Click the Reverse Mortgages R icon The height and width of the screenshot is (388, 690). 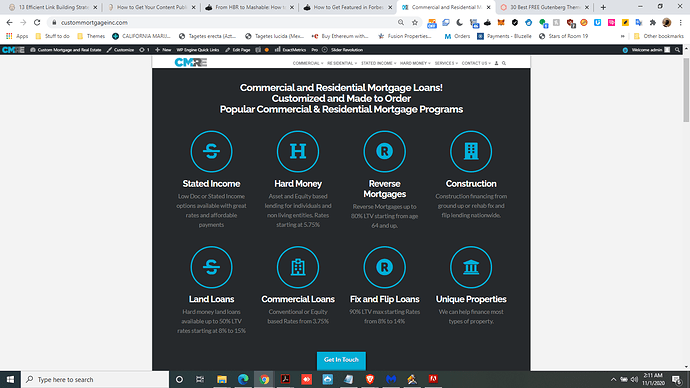[384, 151]
